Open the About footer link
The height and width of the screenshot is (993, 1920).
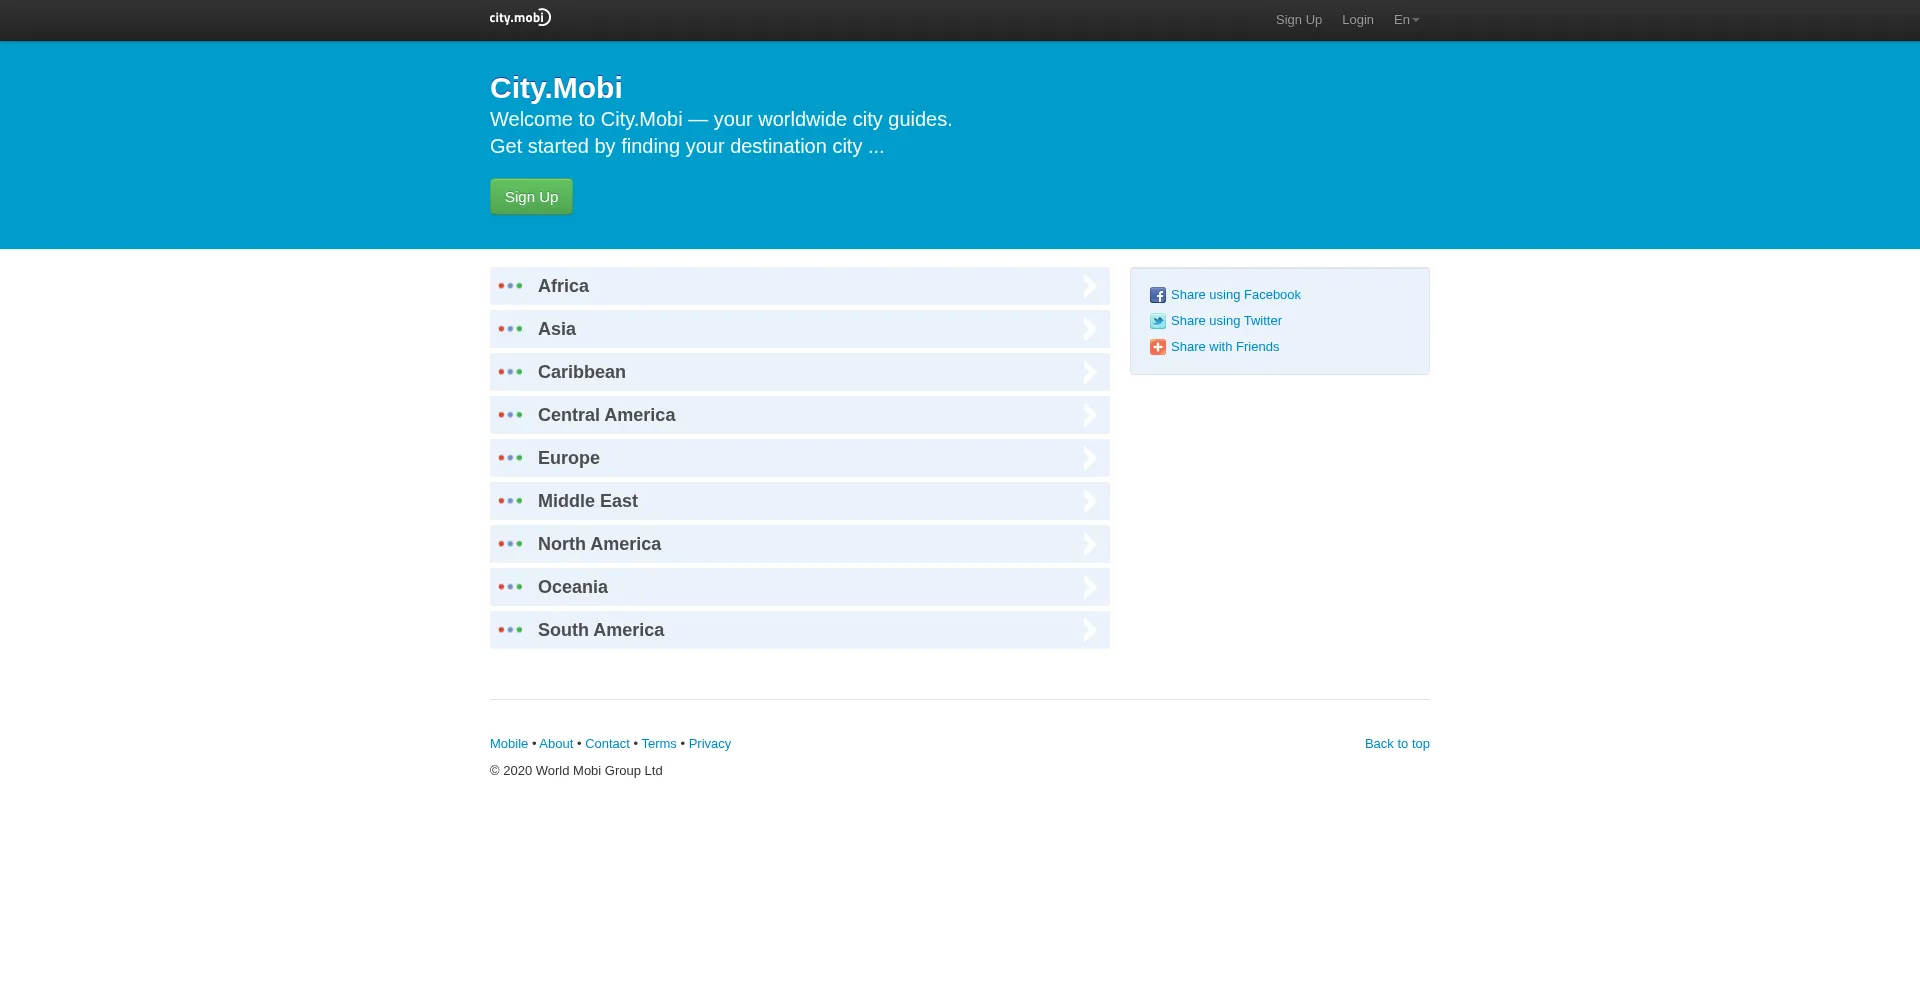tap(556, 744)
